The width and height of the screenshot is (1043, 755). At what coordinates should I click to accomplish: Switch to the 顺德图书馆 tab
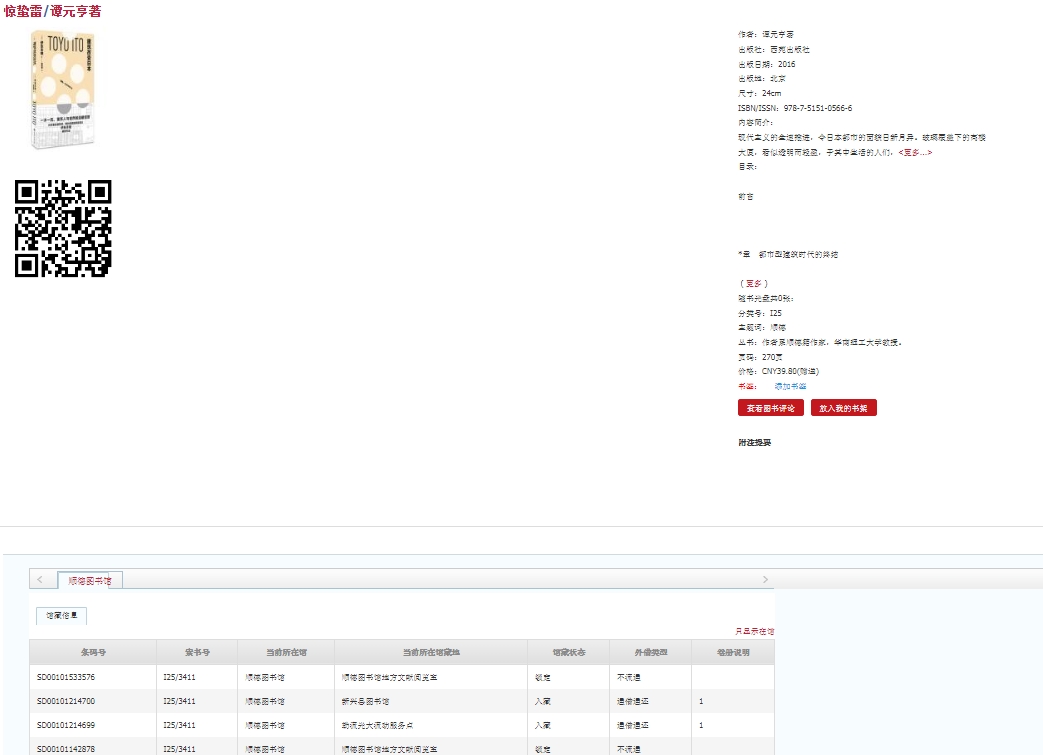point(90,581)
